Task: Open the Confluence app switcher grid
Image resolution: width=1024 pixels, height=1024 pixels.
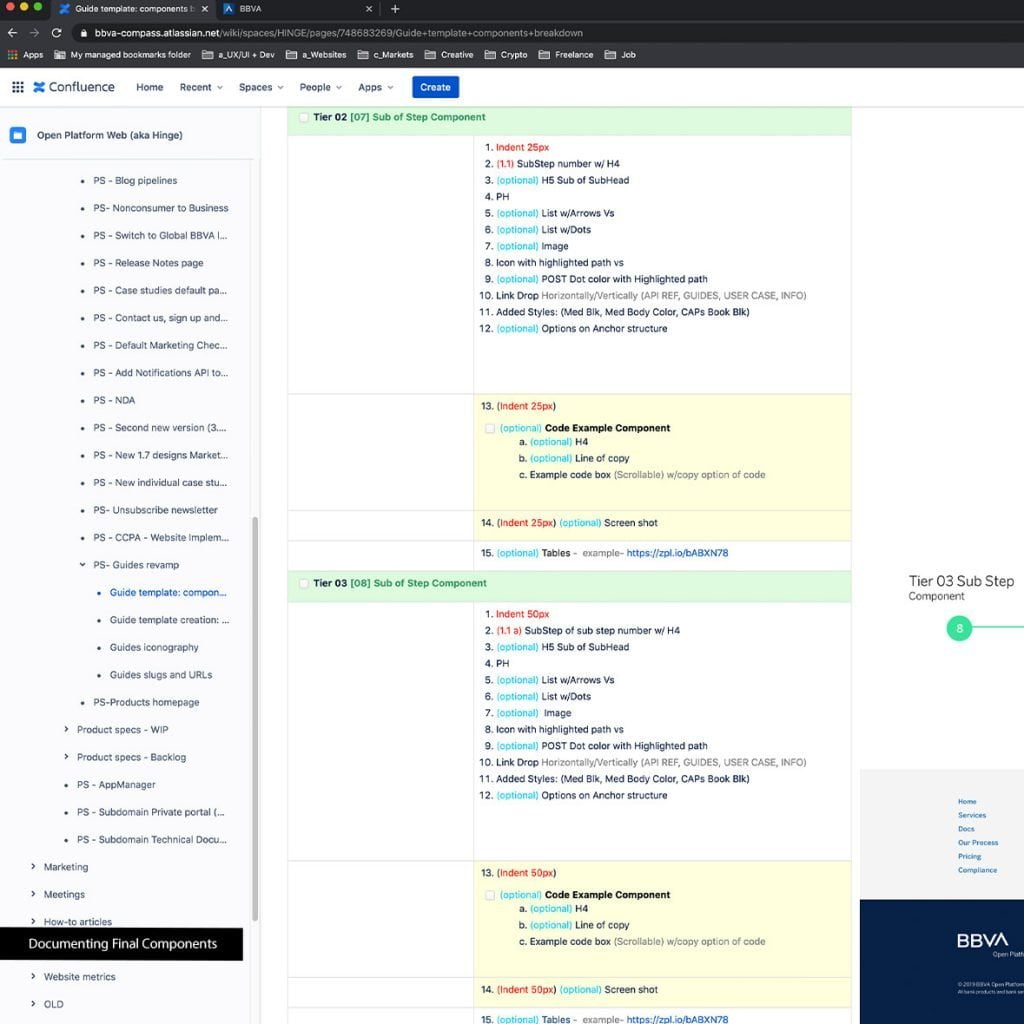Action: (x=17, y=87)
